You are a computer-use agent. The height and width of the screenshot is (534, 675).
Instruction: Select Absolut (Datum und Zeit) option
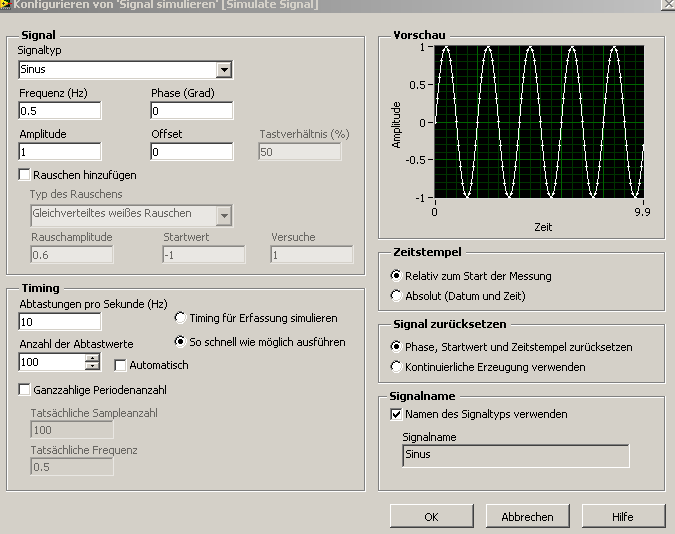click(x=396, y=296)
